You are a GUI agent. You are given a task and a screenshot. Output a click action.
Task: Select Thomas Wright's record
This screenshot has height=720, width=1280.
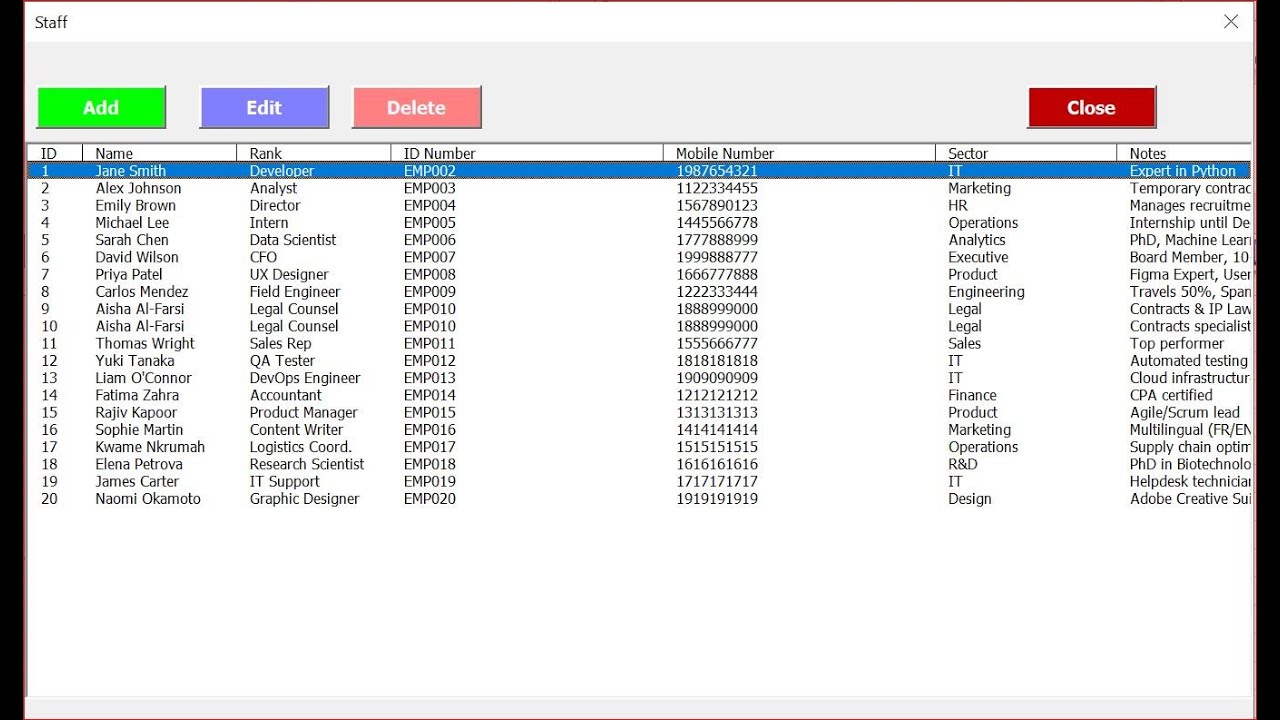639,343
